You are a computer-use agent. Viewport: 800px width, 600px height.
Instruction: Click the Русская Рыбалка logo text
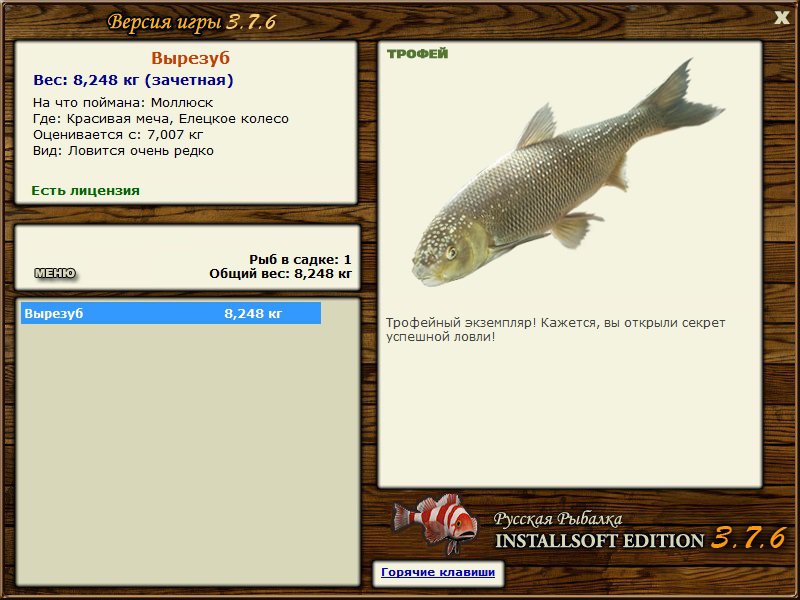558,519
